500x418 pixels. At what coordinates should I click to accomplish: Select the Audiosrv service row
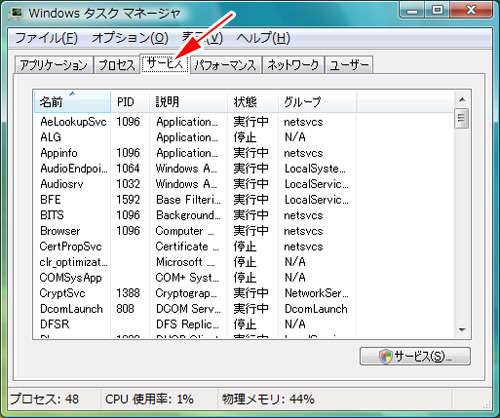pyautogui.click(x=195, y=184)
